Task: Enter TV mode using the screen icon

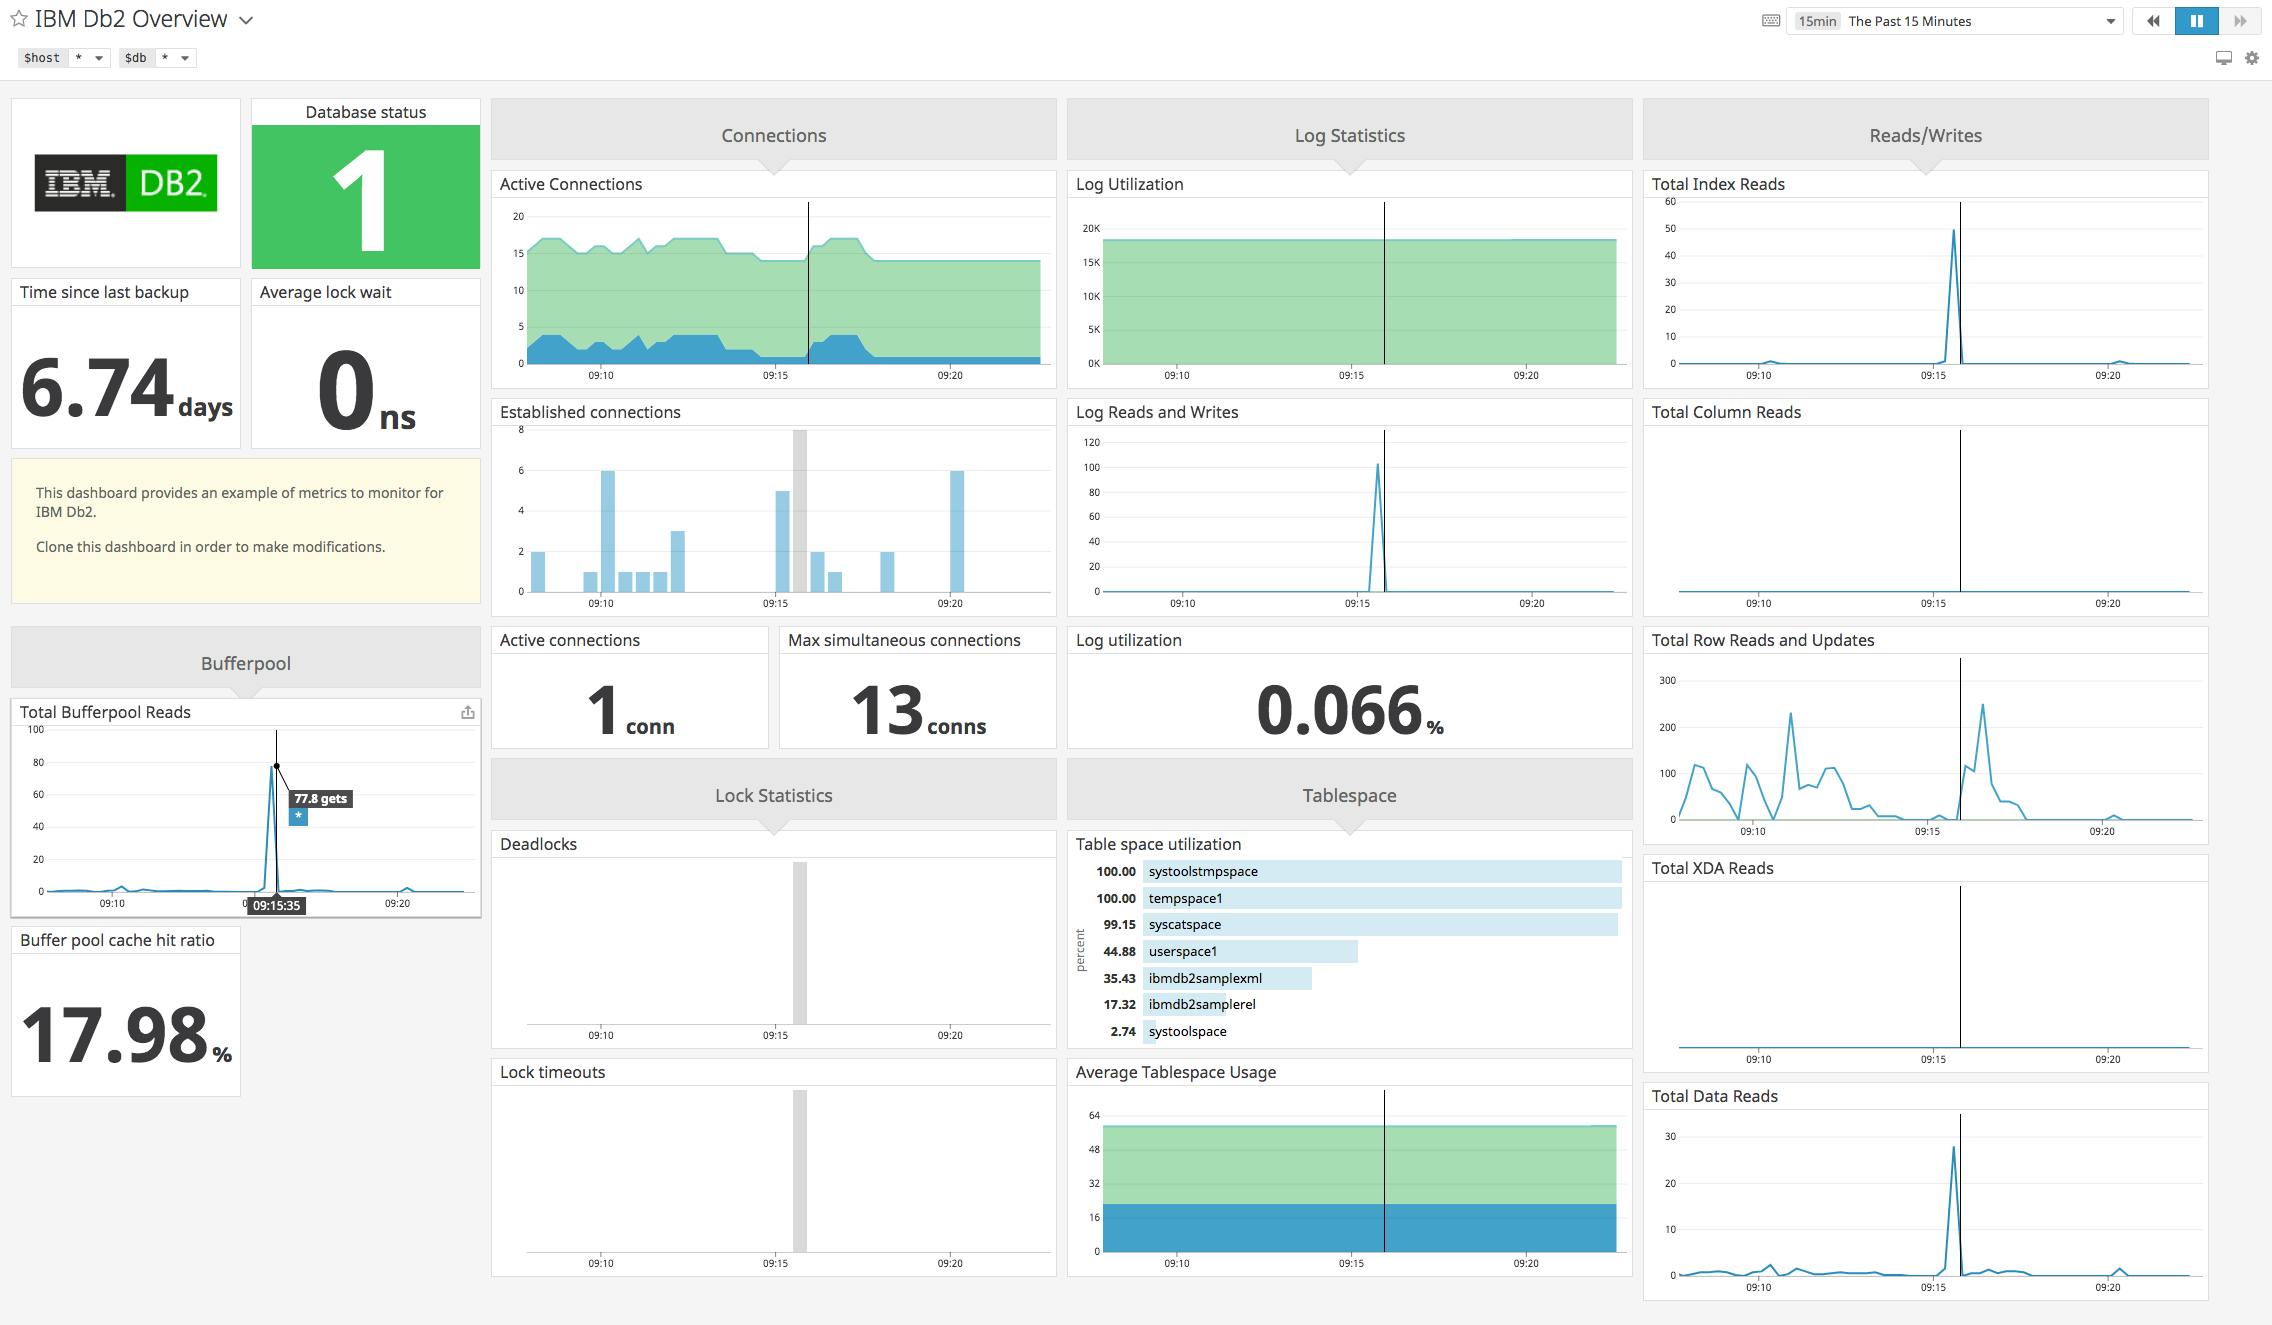Action: click(2223, 57)
